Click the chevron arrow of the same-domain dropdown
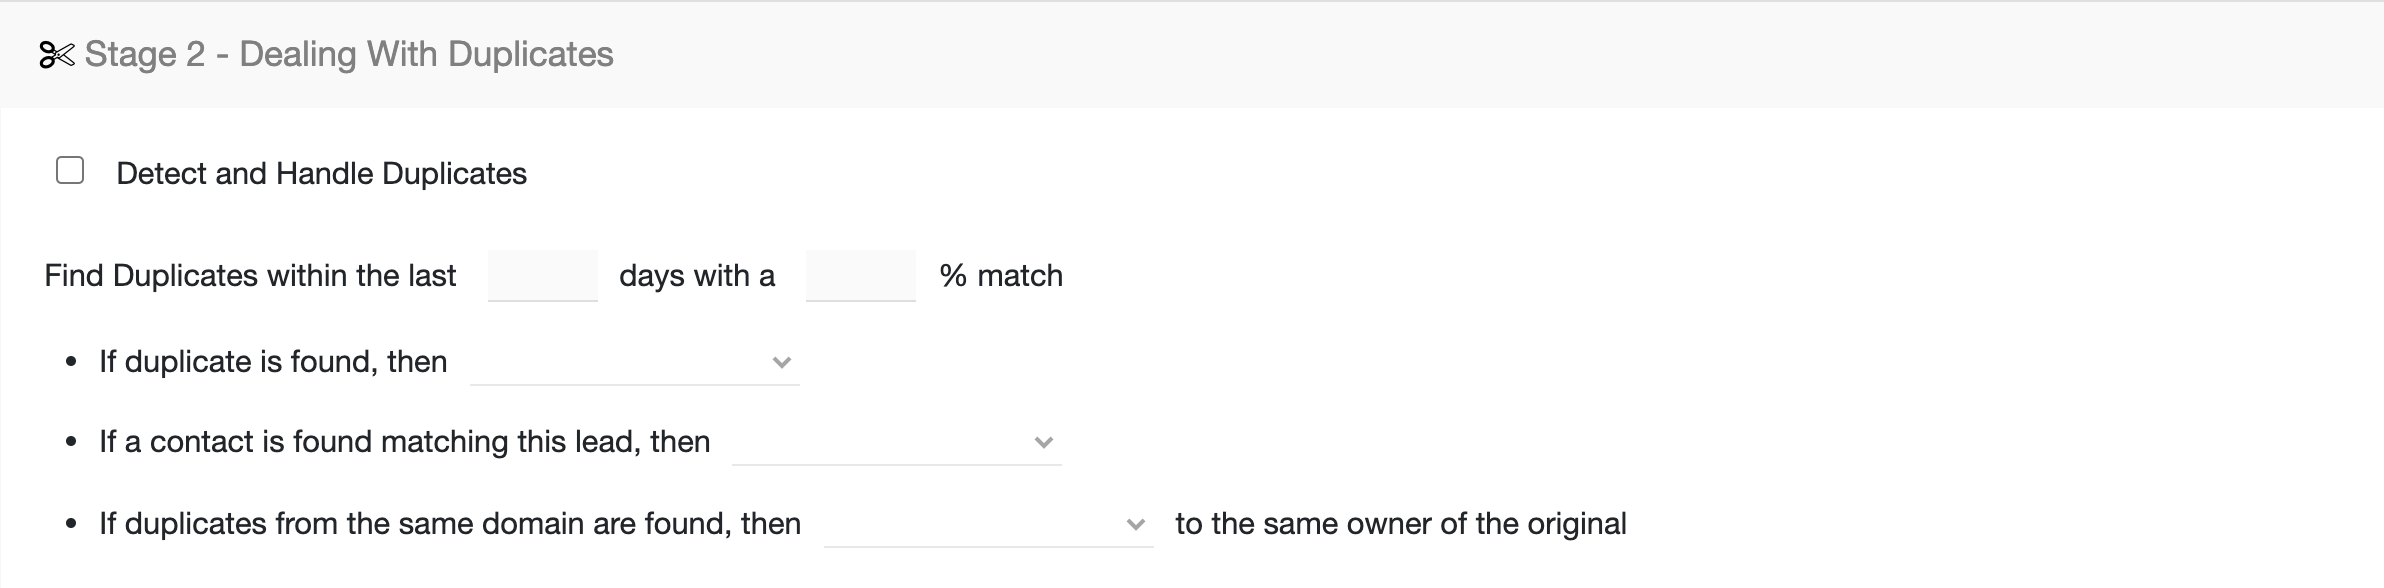Viewport: 2384px width, 588px height. pyautogui.click(x=1136, y=524)
